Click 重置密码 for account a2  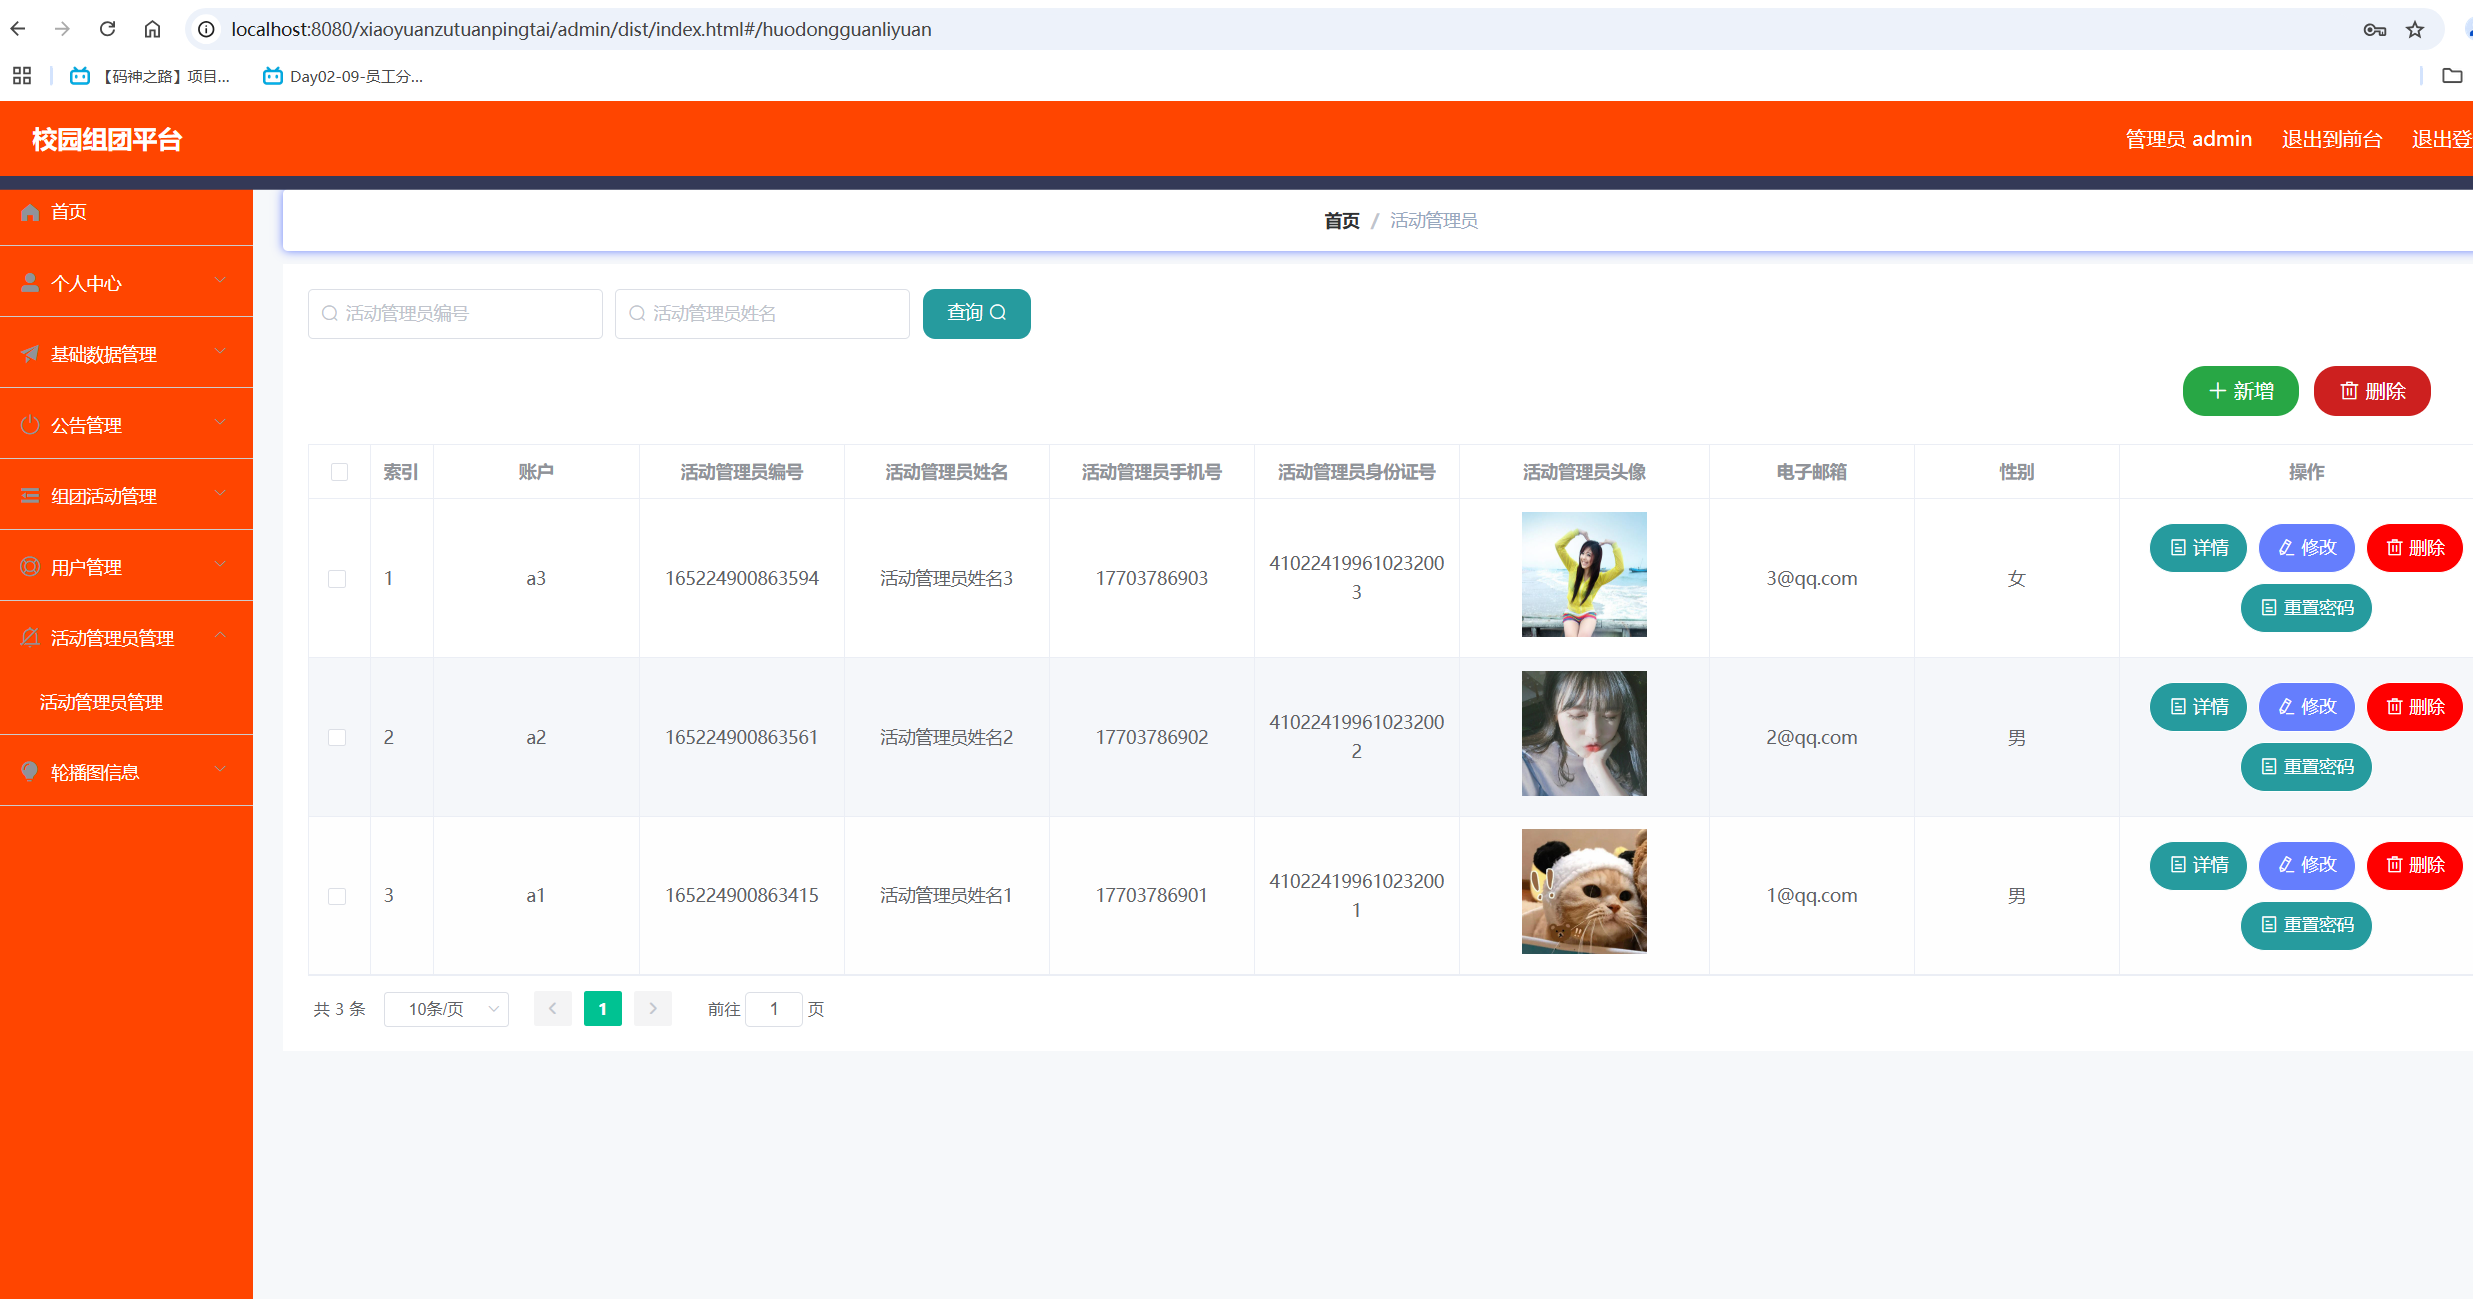(x=2306, y=767)
